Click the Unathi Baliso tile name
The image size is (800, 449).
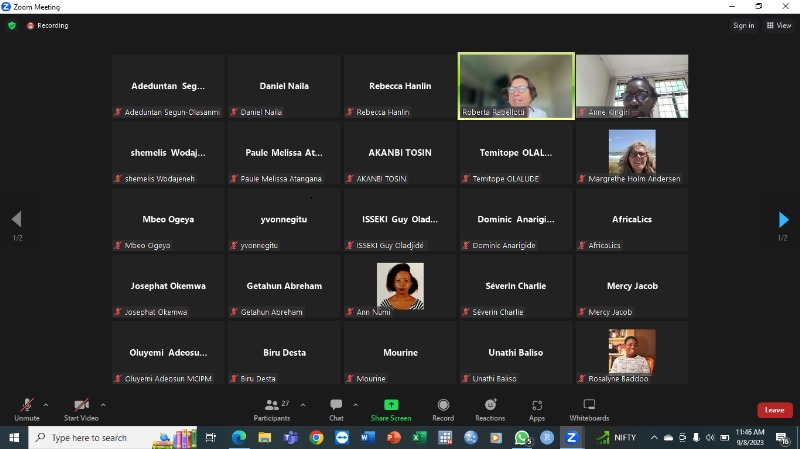516,353
